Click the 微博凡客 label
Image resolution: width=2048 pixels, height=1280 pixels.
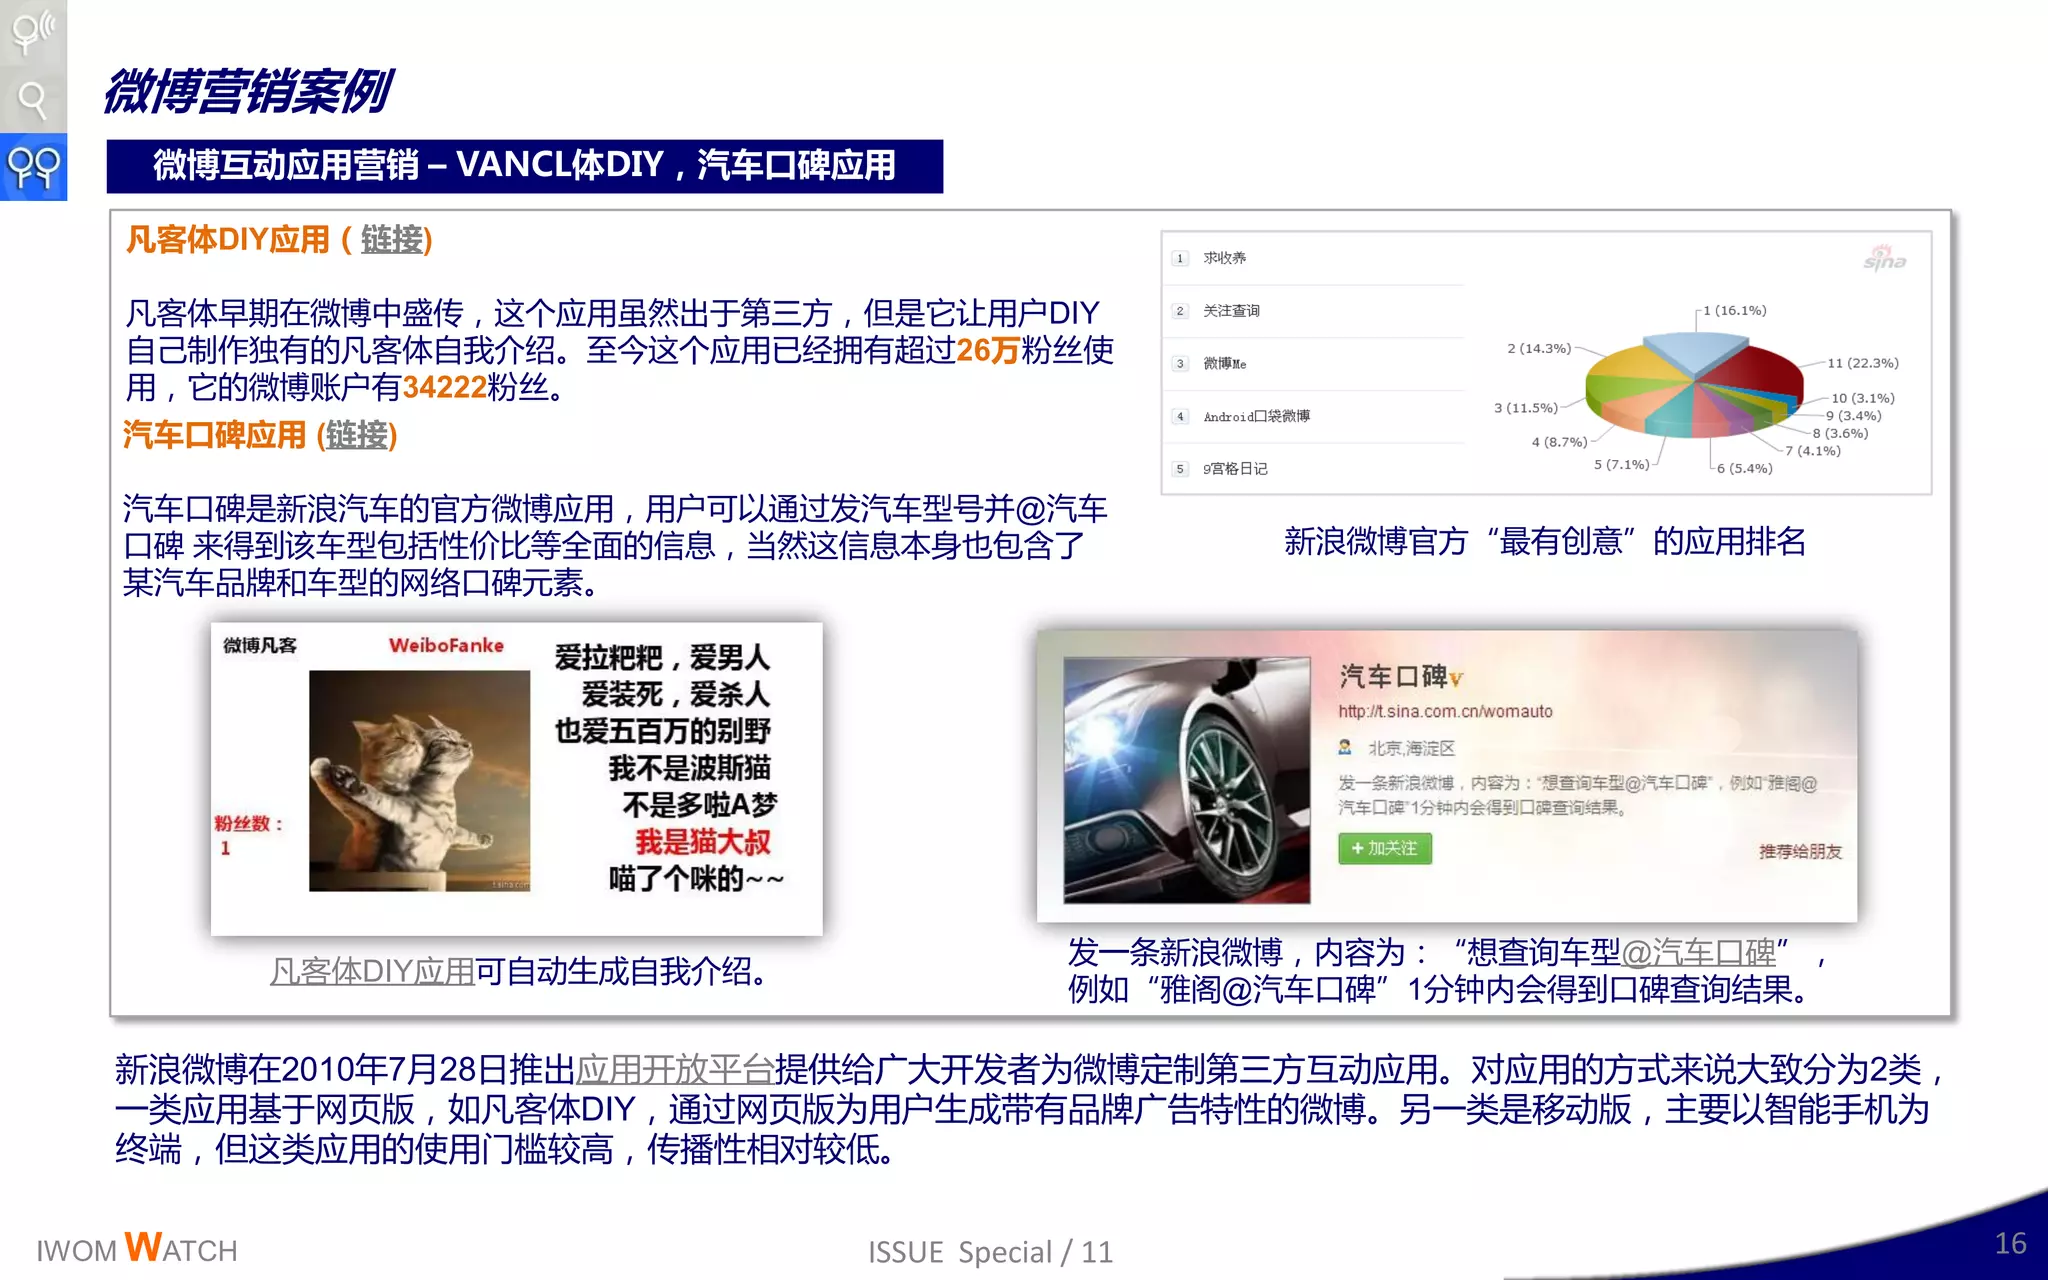point(260,646)
